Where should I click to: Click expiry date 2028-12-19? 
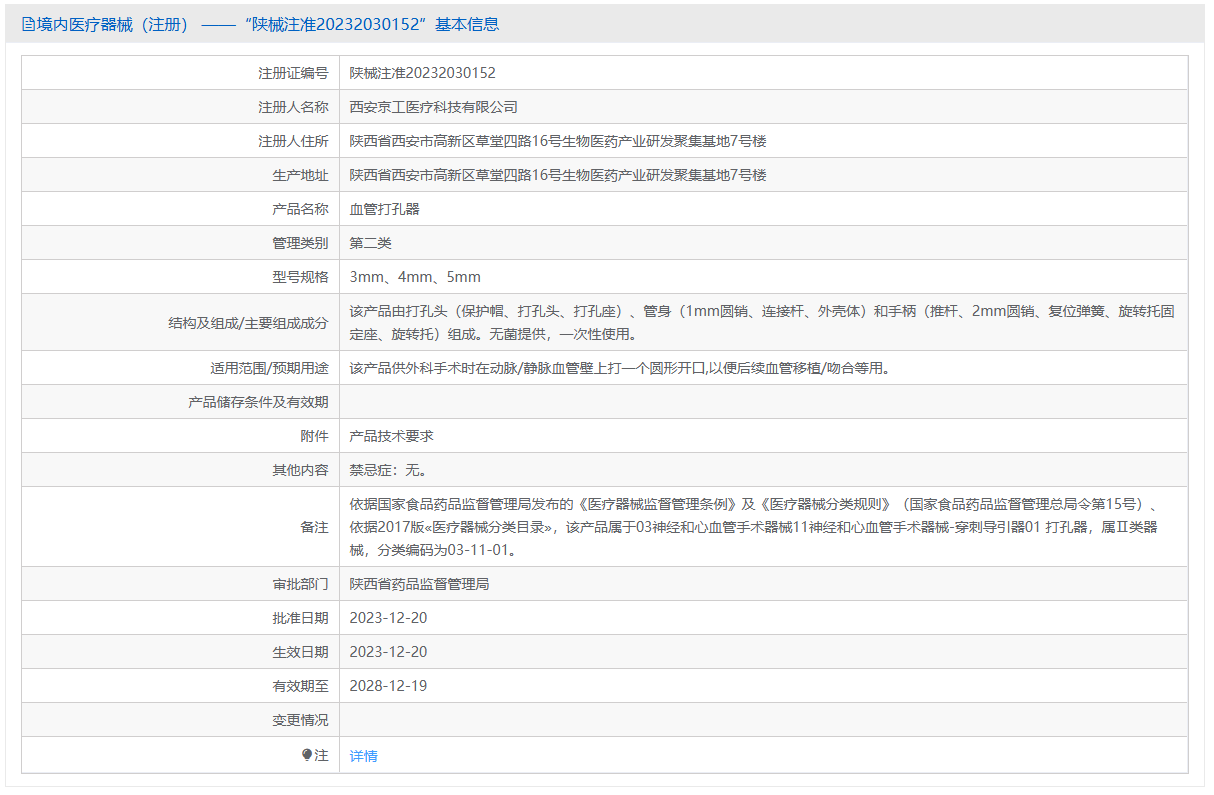[x=388, y=686]
